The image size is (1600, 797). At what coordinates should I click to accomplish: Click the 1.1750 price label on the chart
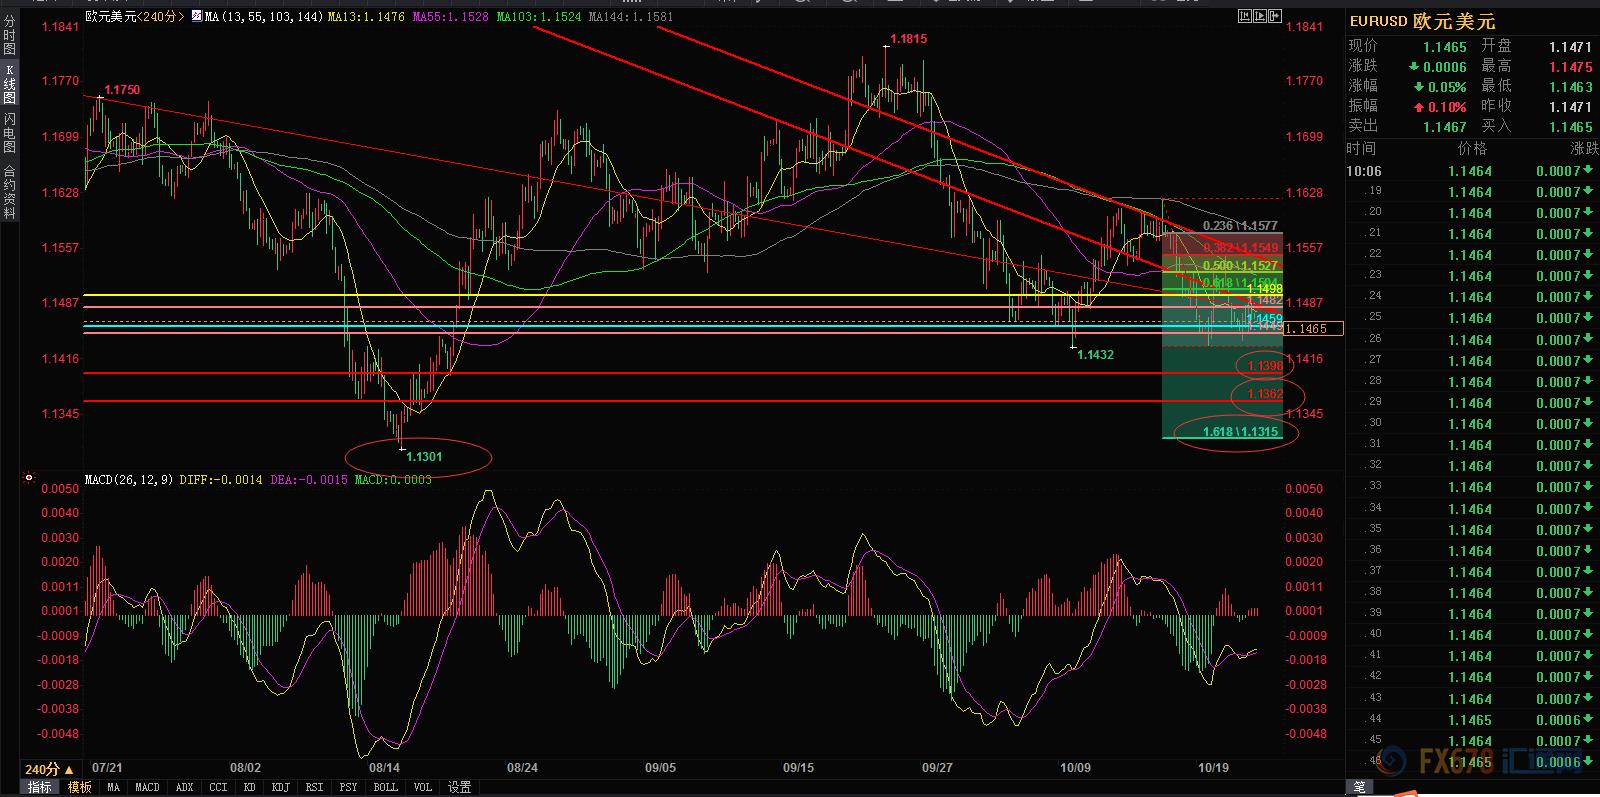(x=122, y=90)
